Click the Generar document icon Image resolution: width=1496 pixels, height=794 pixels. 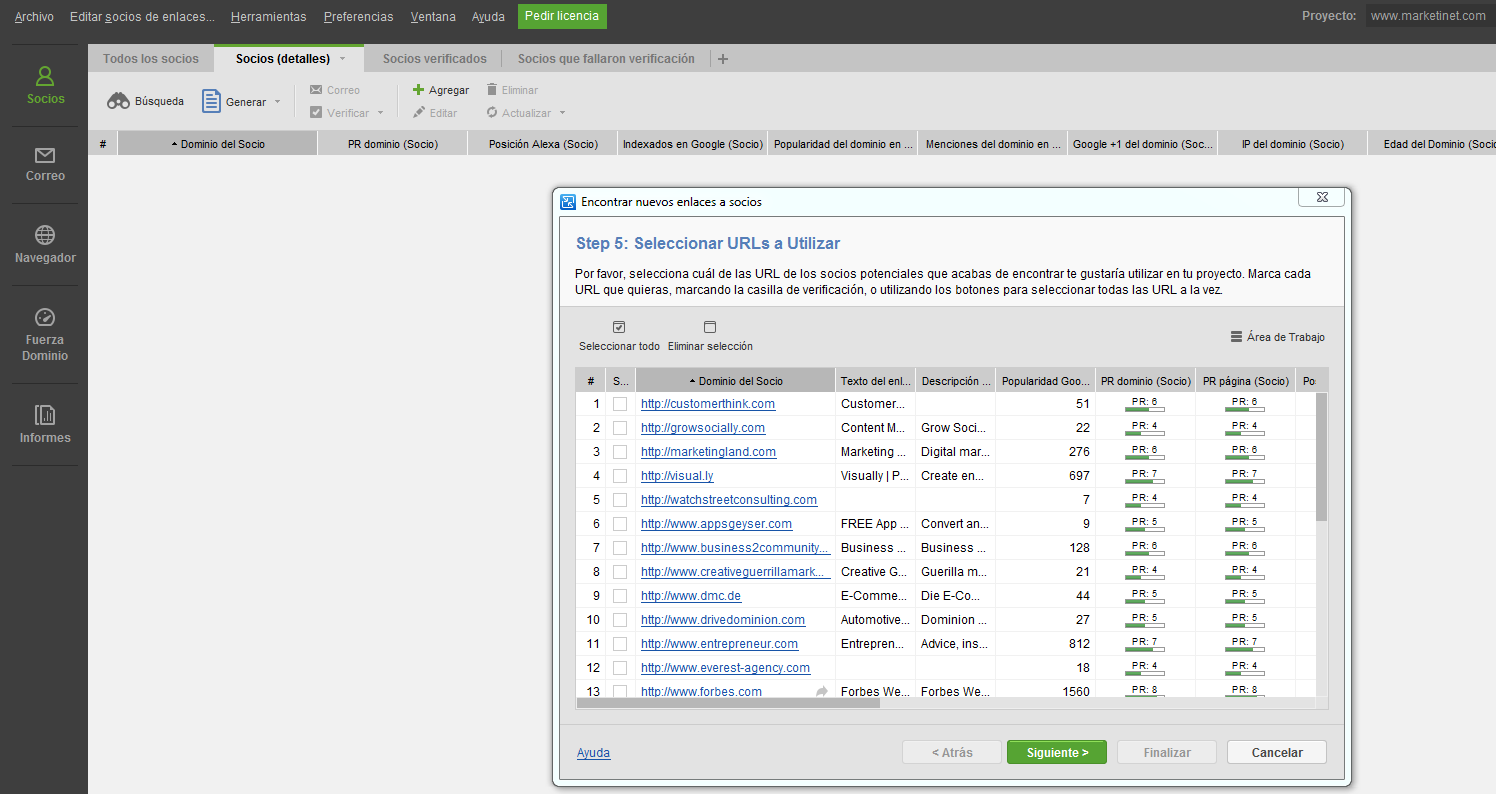click(x=211, y=101)
